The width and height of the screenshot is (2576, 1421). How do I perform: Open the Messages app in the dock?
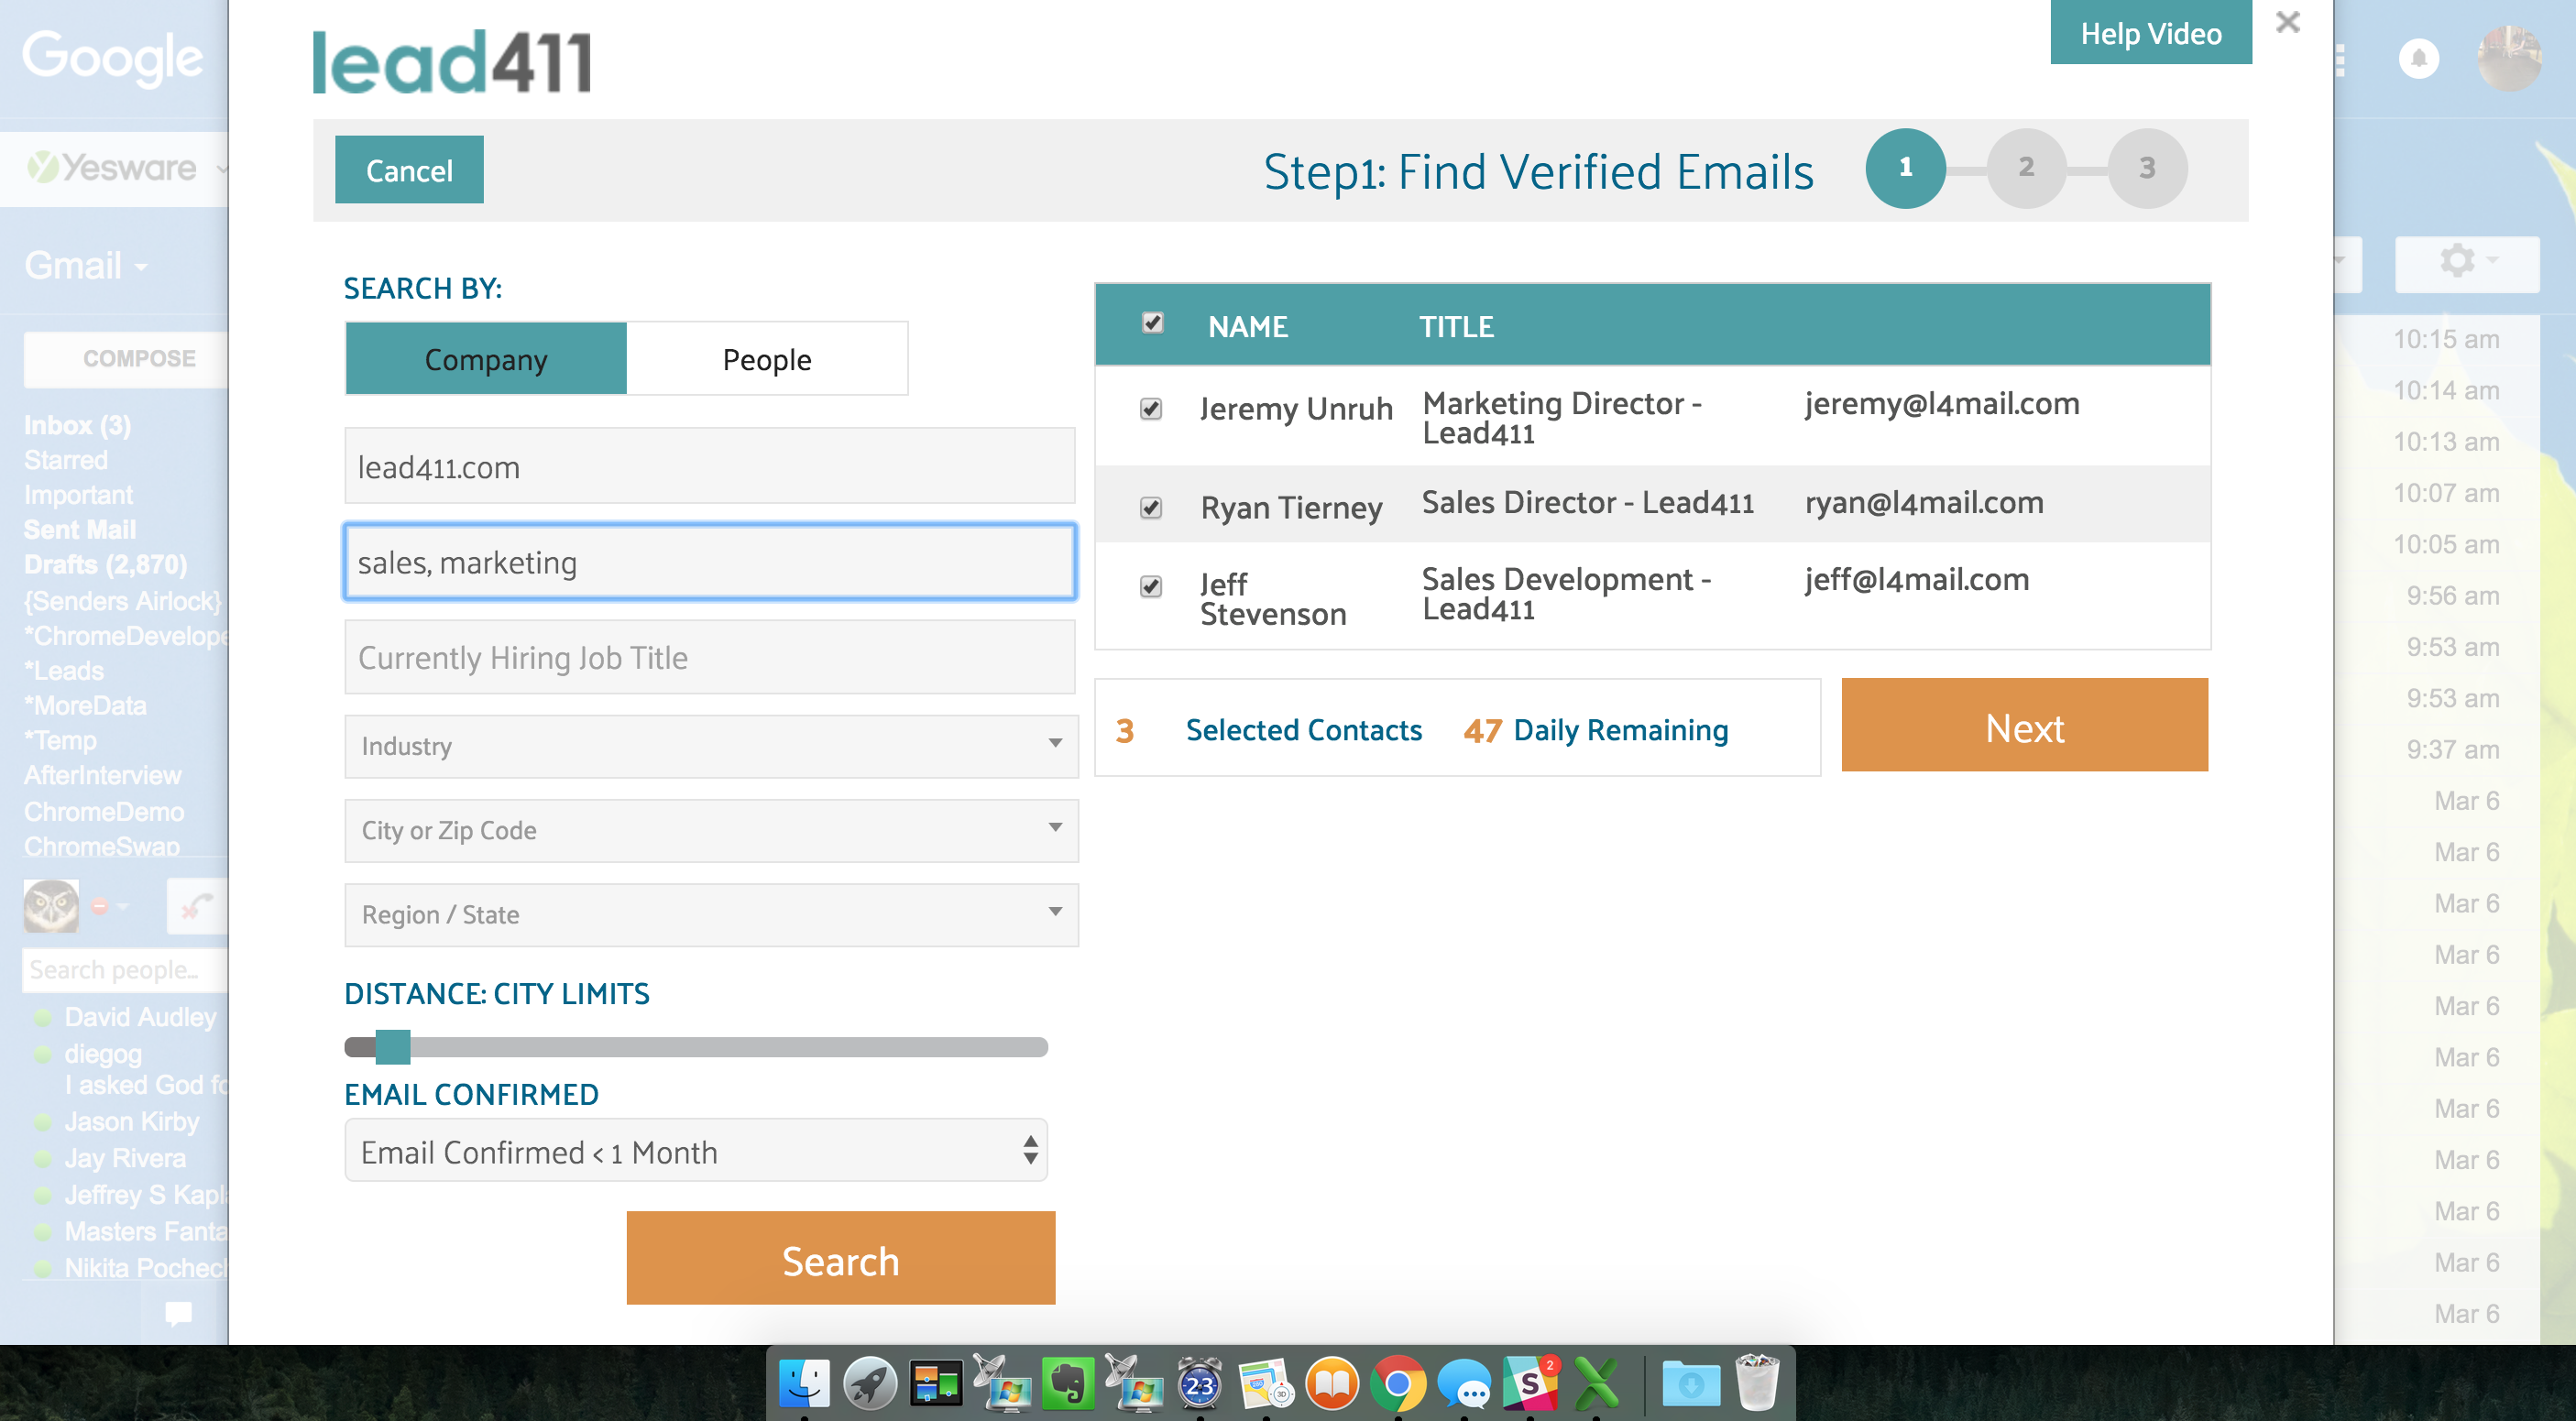1464,1384
